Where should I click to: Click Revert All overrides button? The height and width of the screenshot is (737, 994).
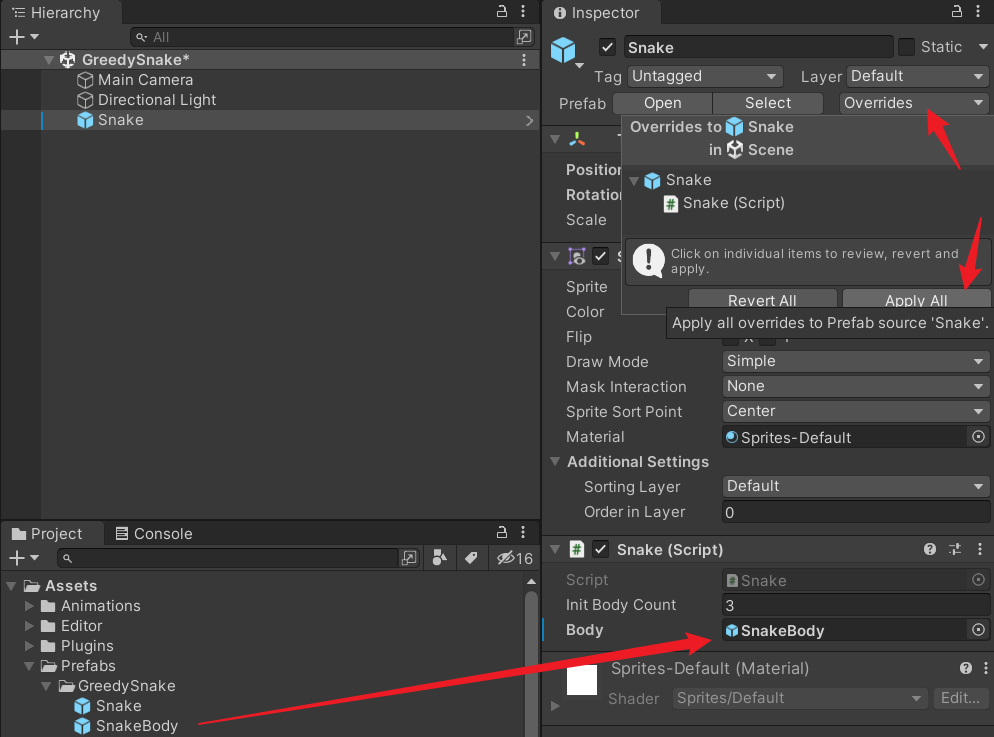762,300
